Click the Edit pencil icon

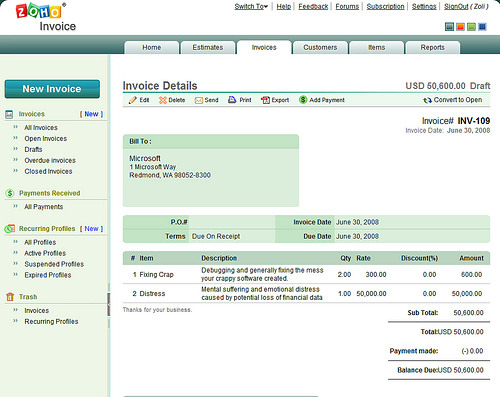pos(133,100)
